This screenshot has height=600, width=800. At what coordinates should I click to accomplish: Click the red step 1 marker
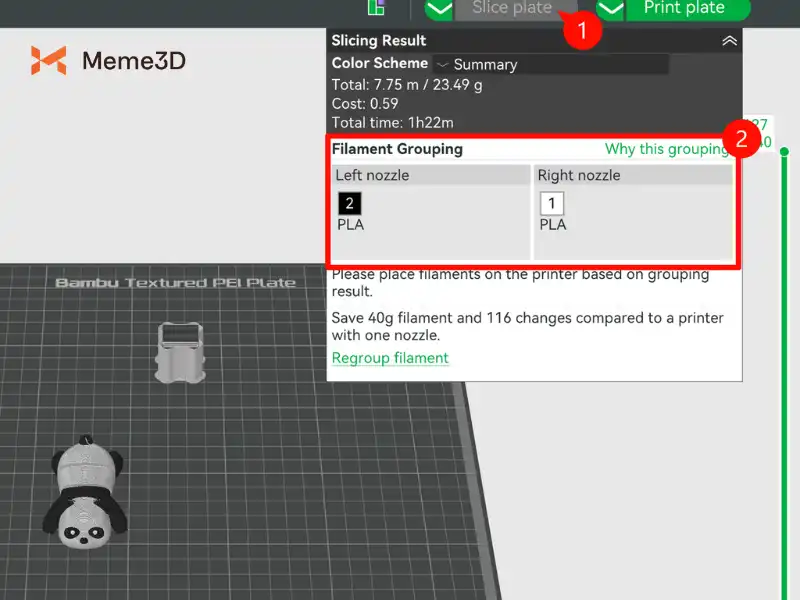click(x=581, y=29)
